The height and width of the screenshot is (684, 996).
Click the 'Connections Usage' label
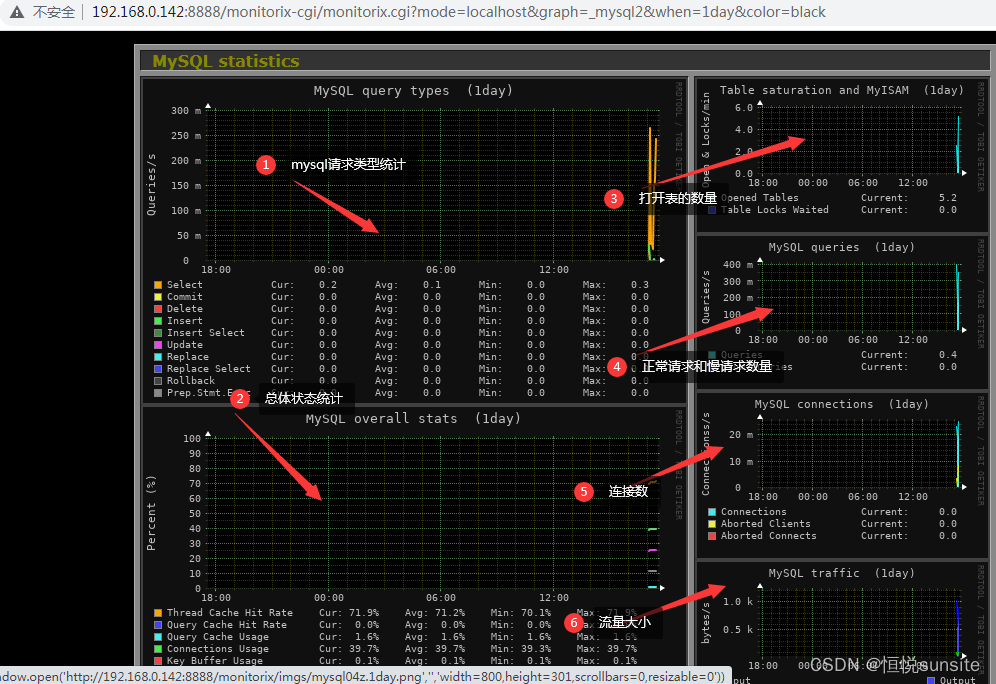pyautogui.click(x=217, y=649)
